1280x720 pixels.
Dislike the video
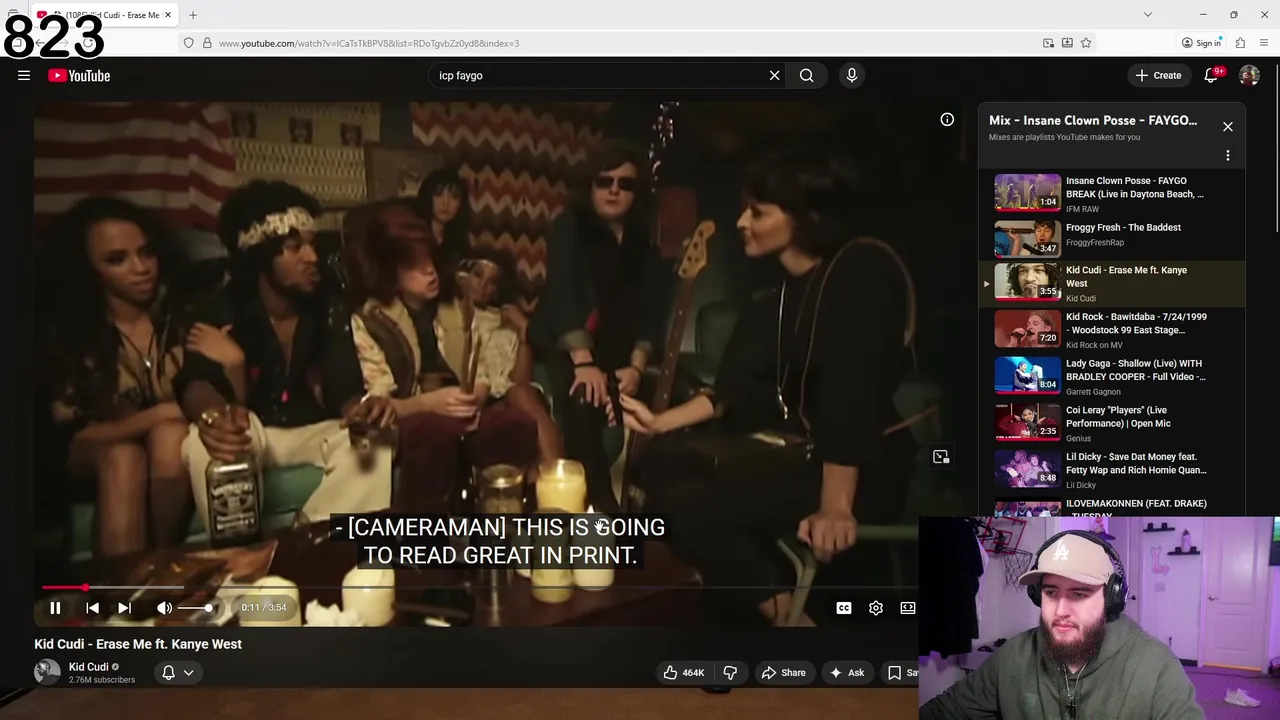(730, 673)
